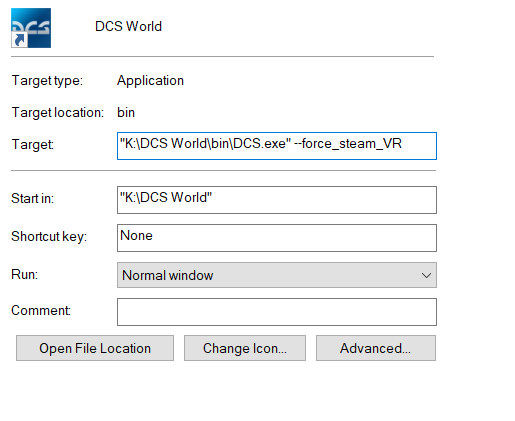
Task: Click the Run: label
Action: 24,274
